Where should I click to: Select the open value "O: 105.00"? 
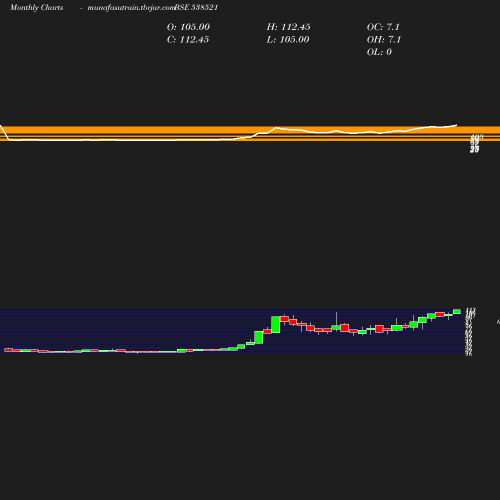188,27
